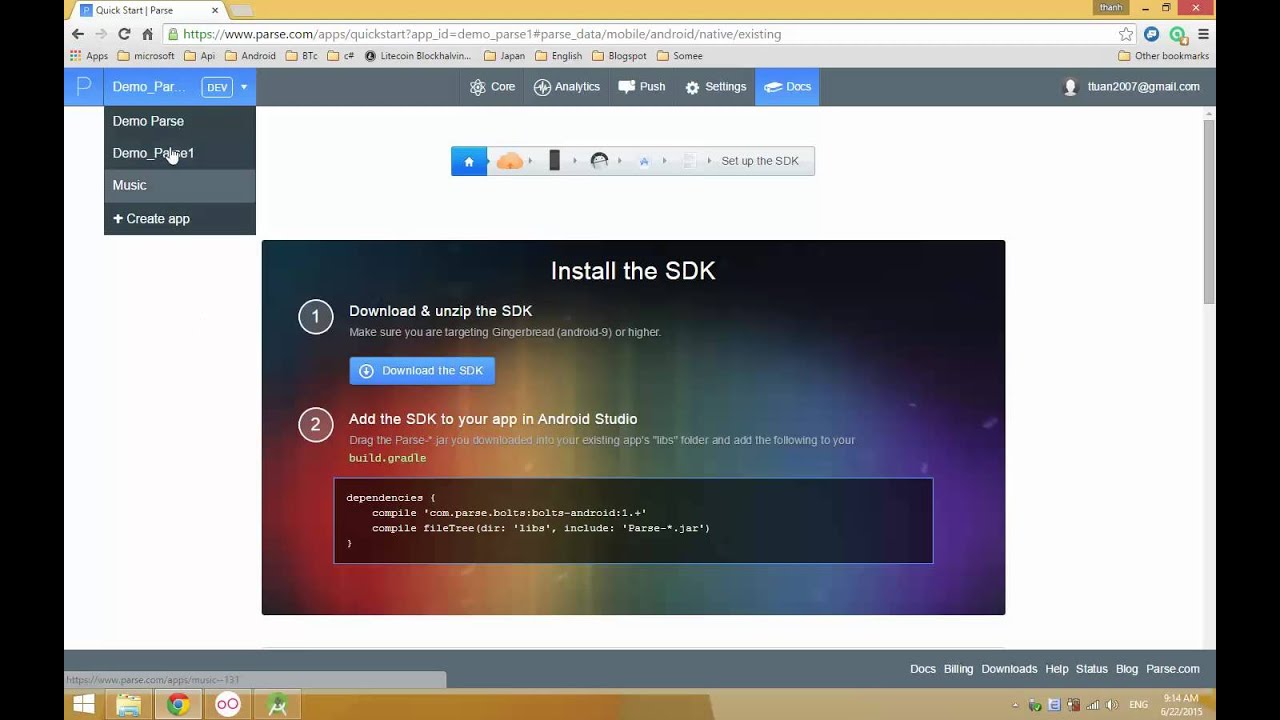Screen dimensions: 1280x720
Task: Open Api bookmarks folder
Action: click(199, 56)
